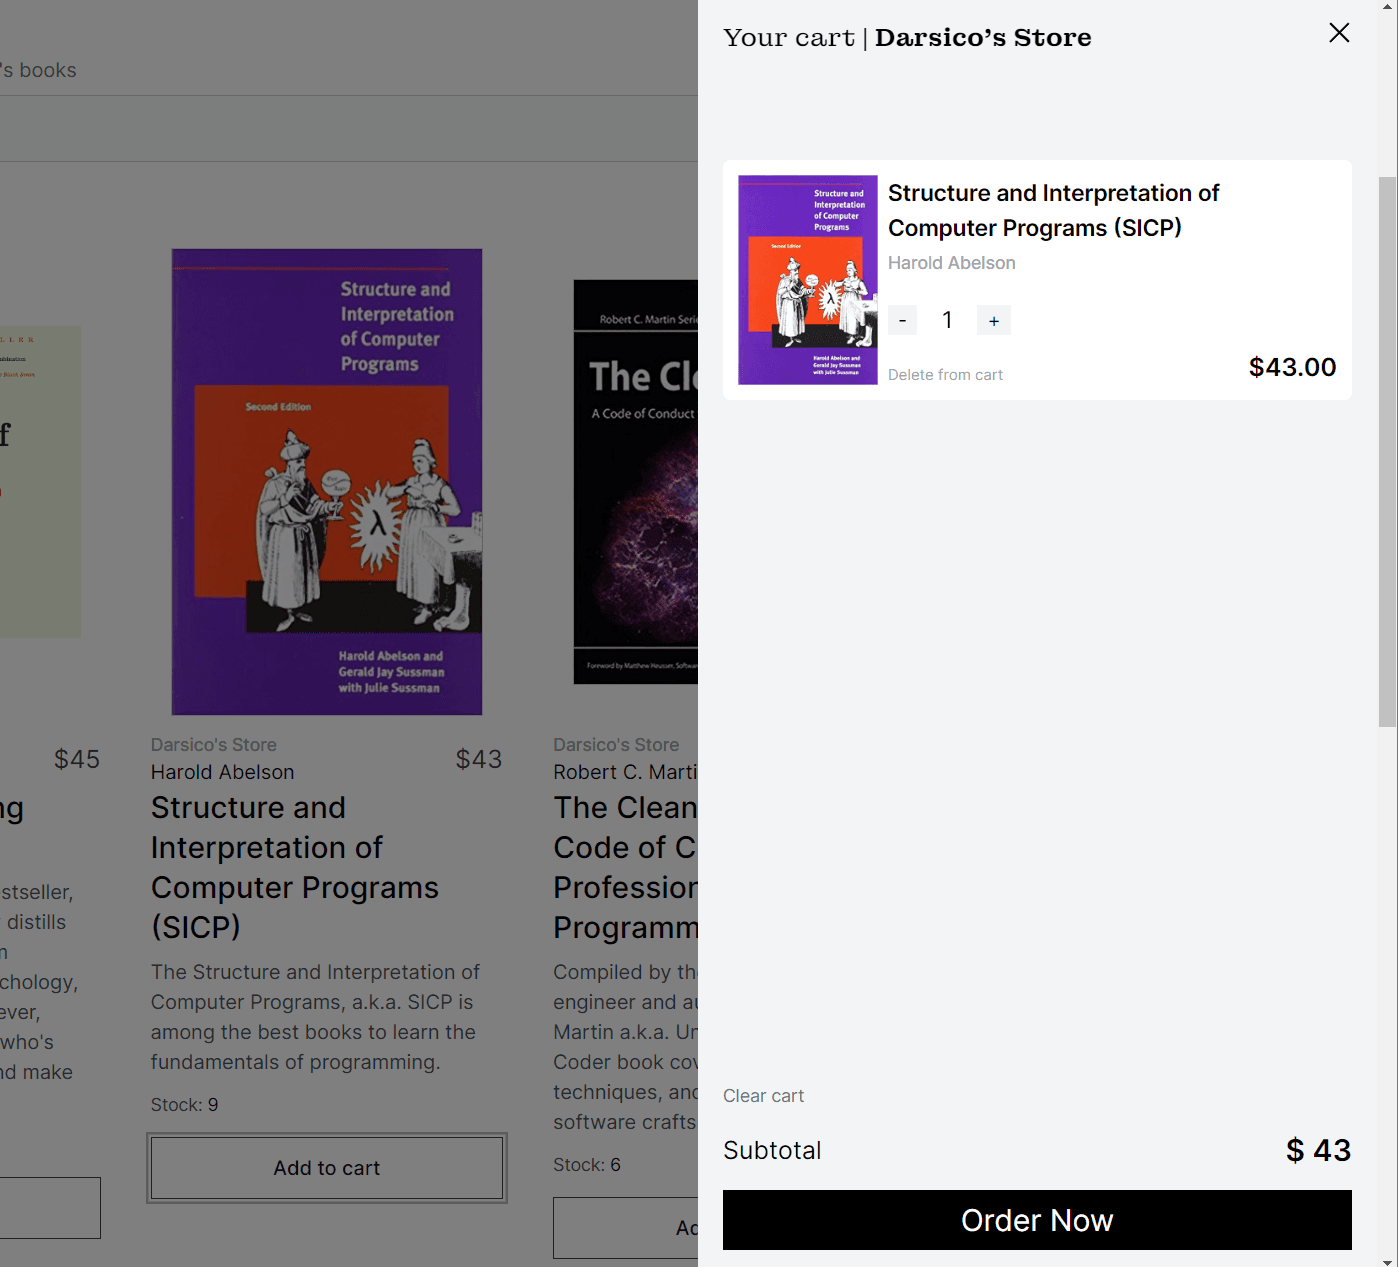Click large SICP book cover image
Image resolution: width=1398 pixels, height=1267 pixels.
click(327, 482)
